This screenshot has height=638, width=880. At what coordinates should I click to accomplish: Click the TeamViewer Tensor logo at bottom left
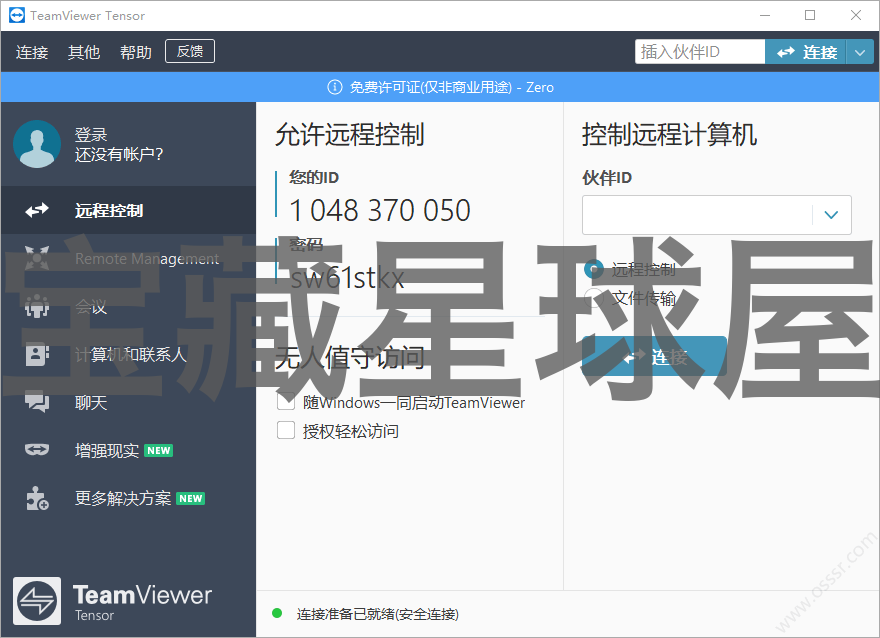pyautogui.click(x=37, y=601)
